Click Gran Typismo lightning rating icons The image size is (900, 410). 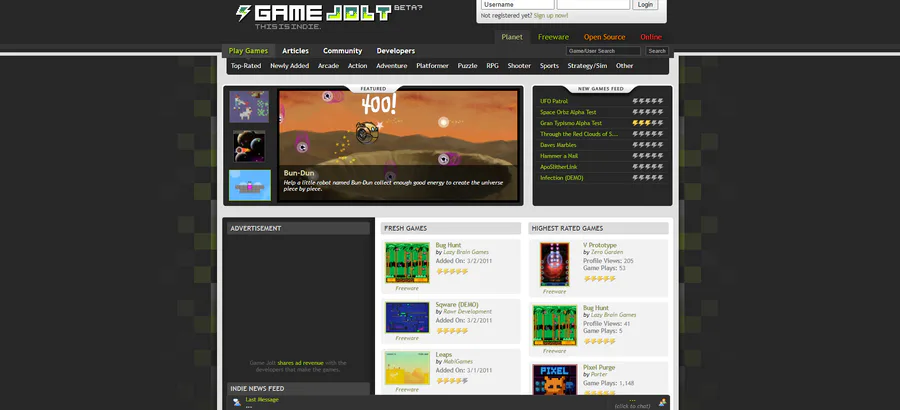tap(647, 123)
